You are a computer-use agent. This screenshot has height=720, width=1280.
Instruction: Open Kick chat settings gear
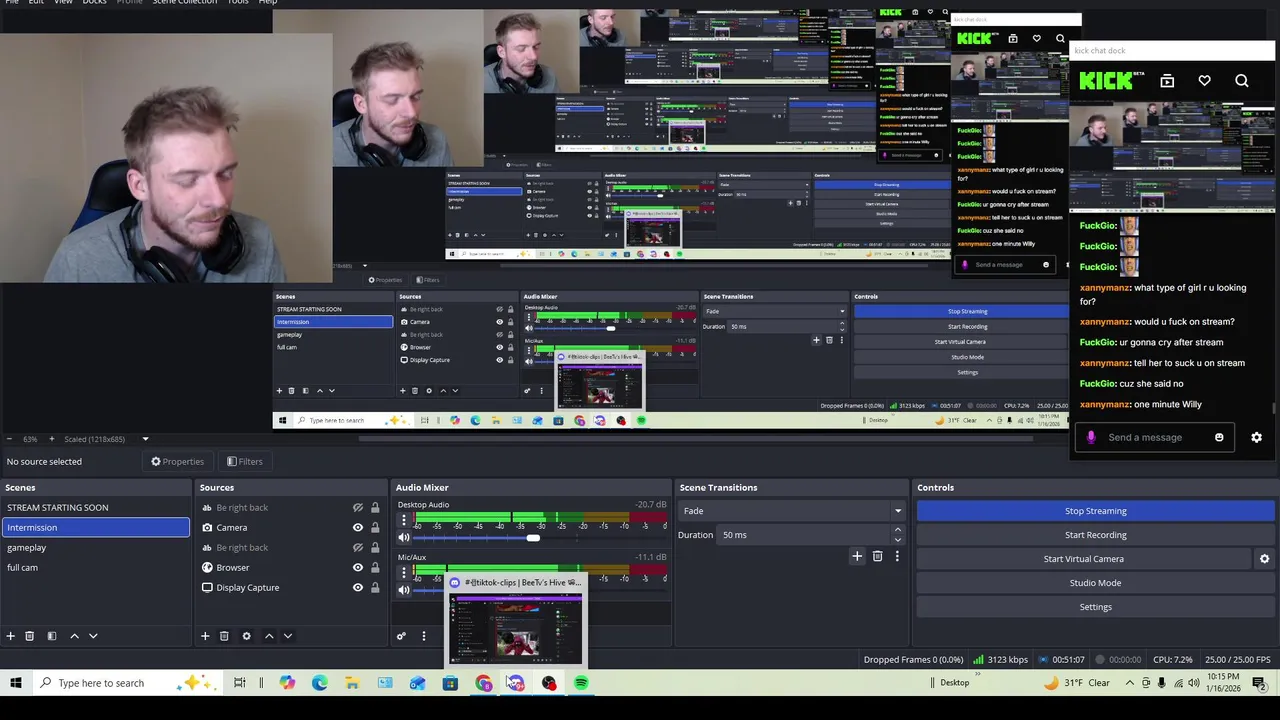tap(1256, 437)
